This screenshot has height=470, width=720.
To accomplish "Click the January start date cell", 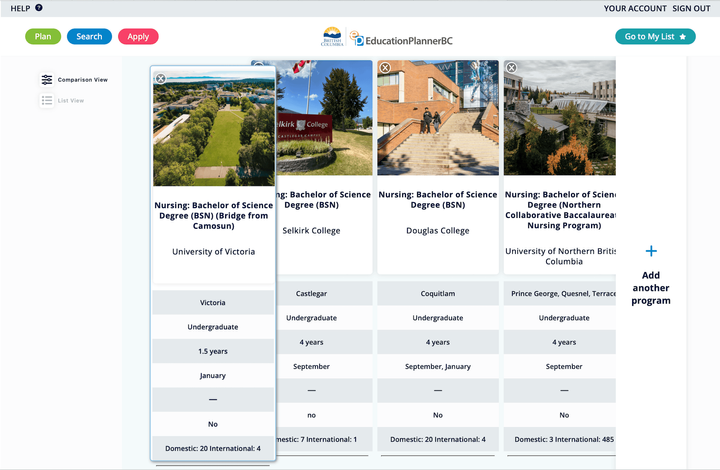I will coord(213,375).
